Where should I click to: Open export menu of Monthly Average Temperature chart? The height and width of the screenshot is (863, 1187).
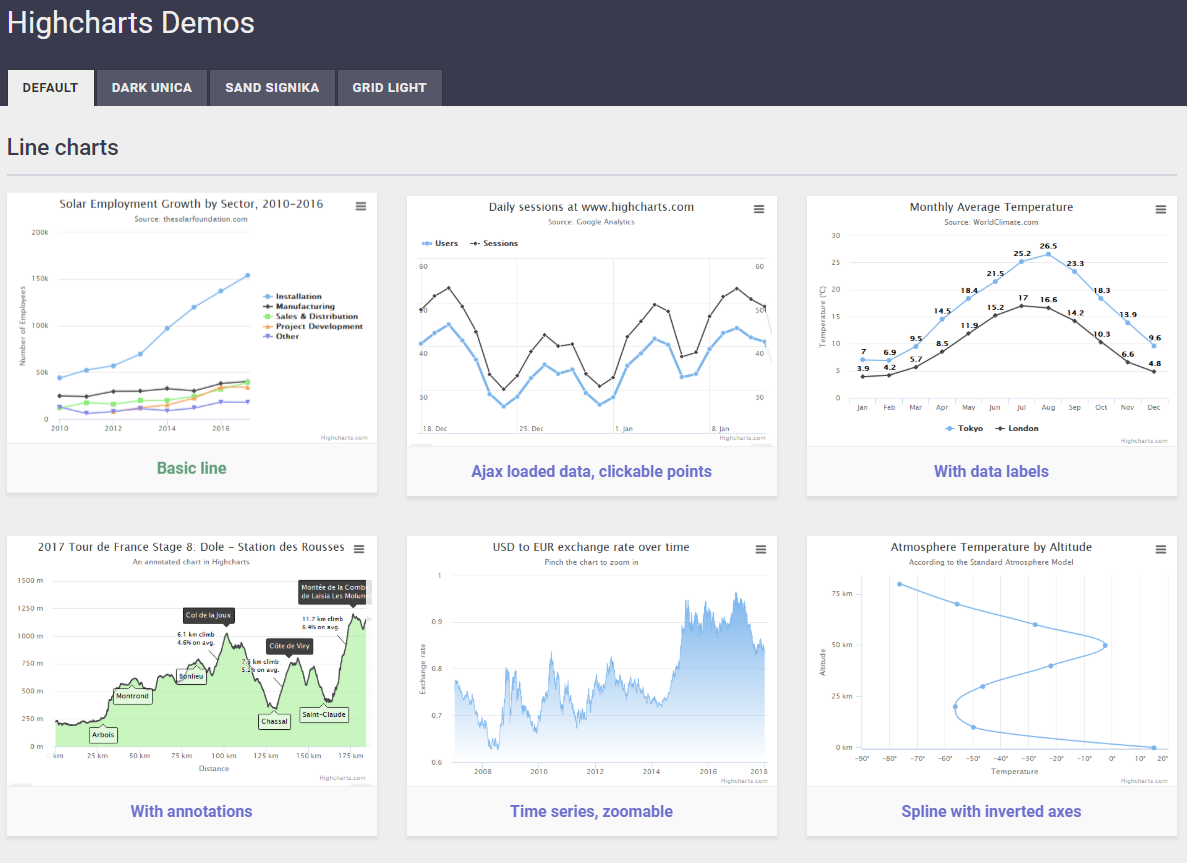pyautogui.click(x=1161, y=209)
